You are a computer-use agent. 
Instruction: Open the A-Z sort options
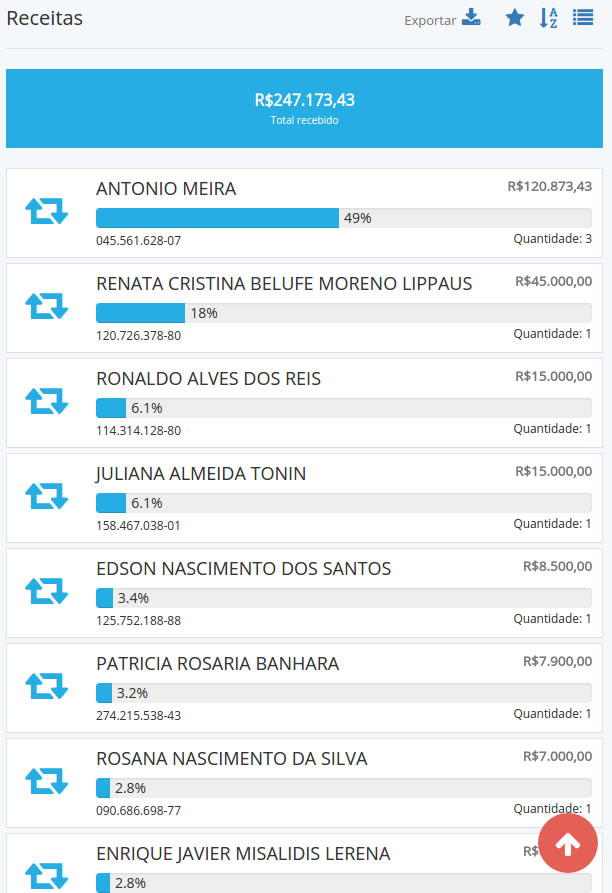coord(549,18)
